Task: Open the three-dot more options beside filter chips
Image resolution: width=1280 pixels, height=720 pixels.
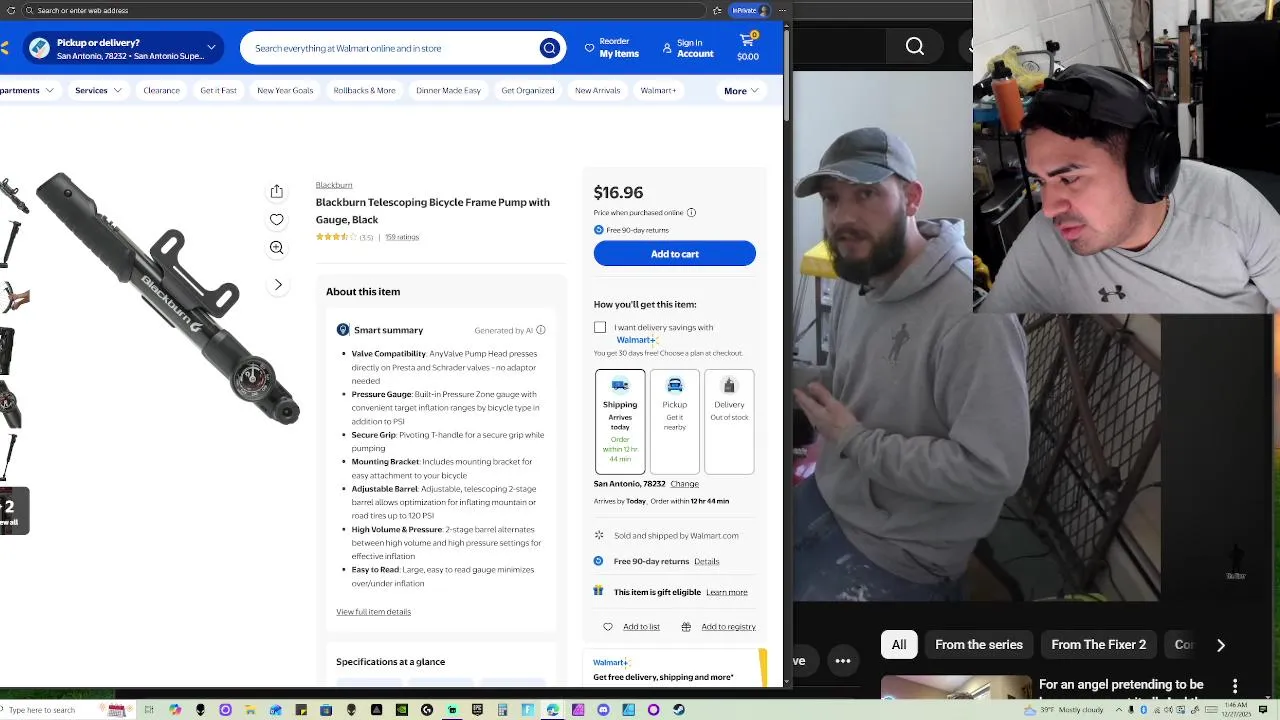Action: (843, 660)
